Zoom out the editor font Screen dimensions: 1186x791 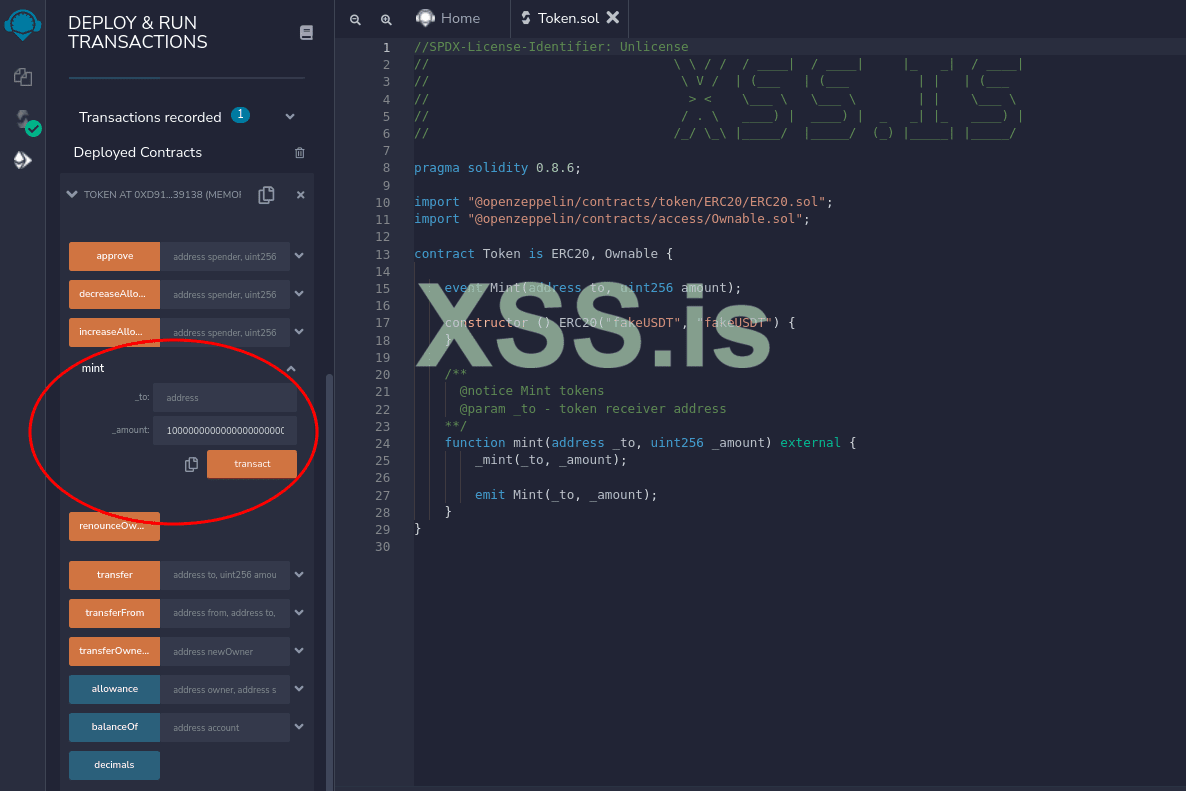(355, 19)
